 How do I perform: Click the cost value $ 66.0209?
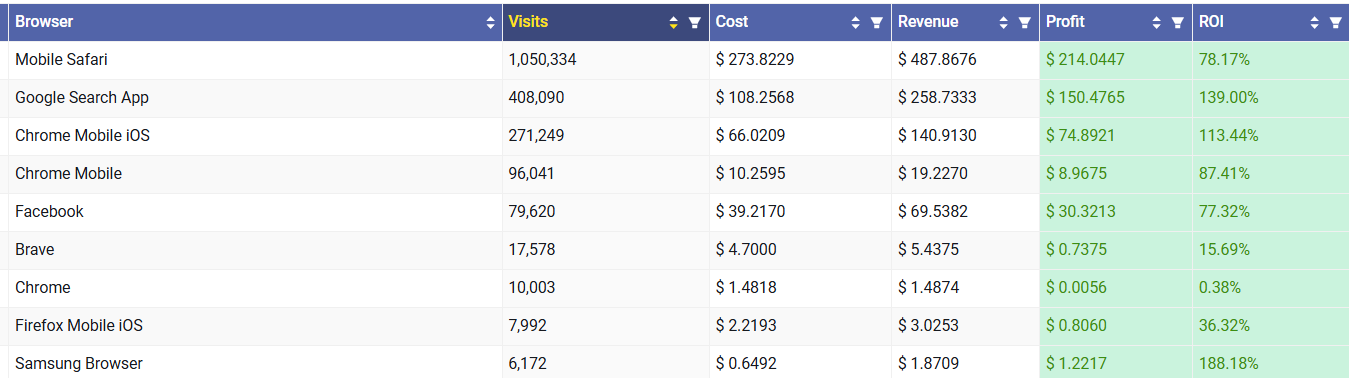coord(751,136)
